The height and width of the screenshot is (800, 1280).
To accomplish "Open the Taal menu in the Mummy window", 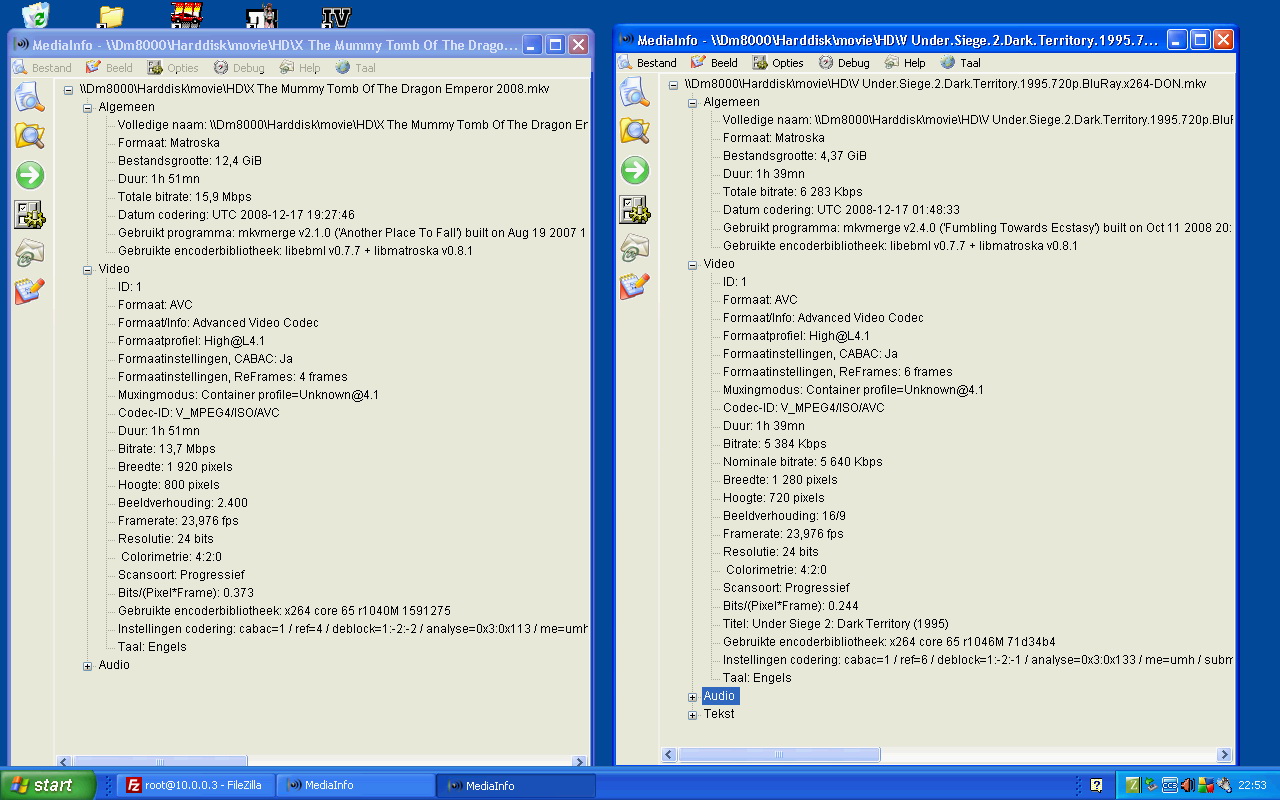I will (x=355, y=68).
